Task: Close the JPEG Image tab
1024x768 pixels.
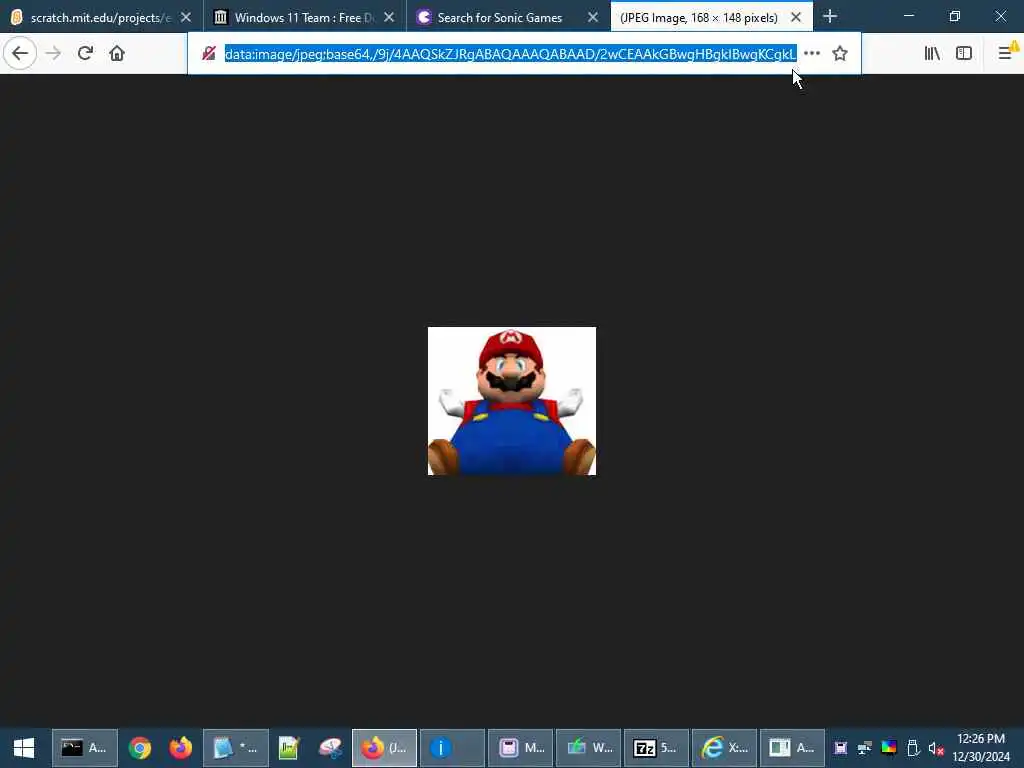Action: pos(796,17)
